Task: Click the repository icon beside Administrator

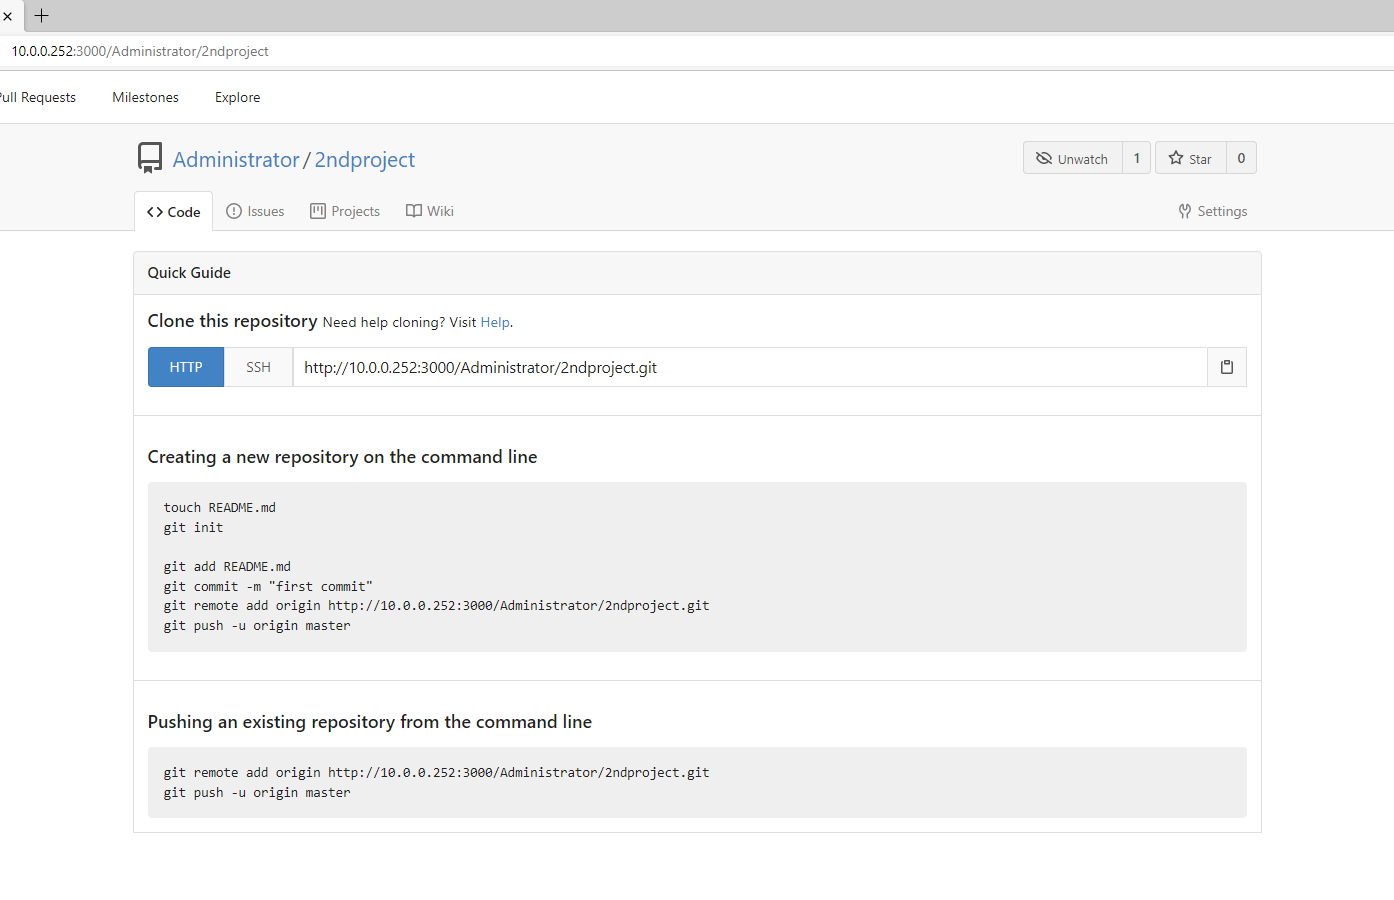Action: coord(150,158)
